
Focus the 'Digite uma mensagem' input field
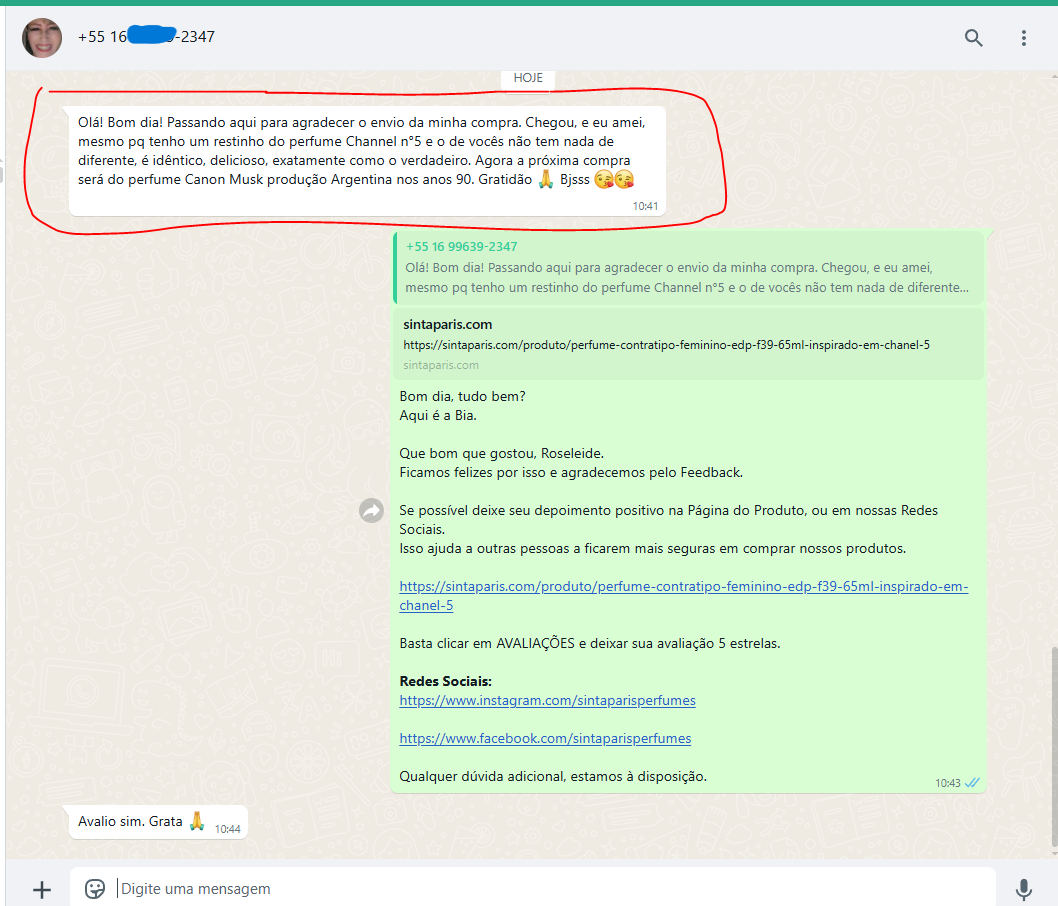tap(550, 889)
